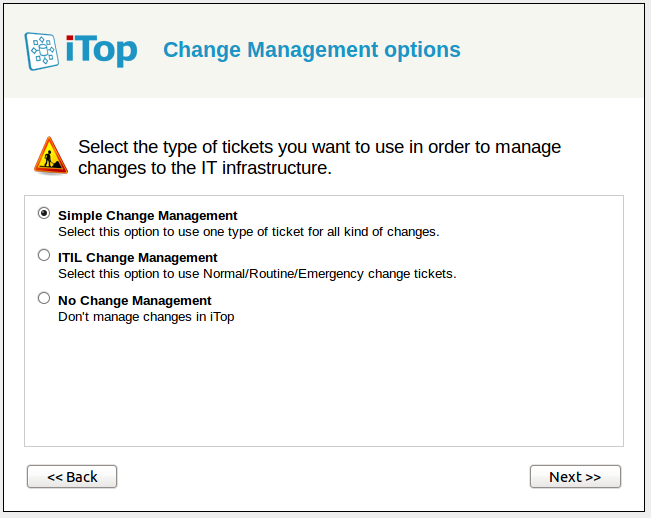Click the blank space between Back and Next
Screen dimensions: 651x518
point(324,477)
